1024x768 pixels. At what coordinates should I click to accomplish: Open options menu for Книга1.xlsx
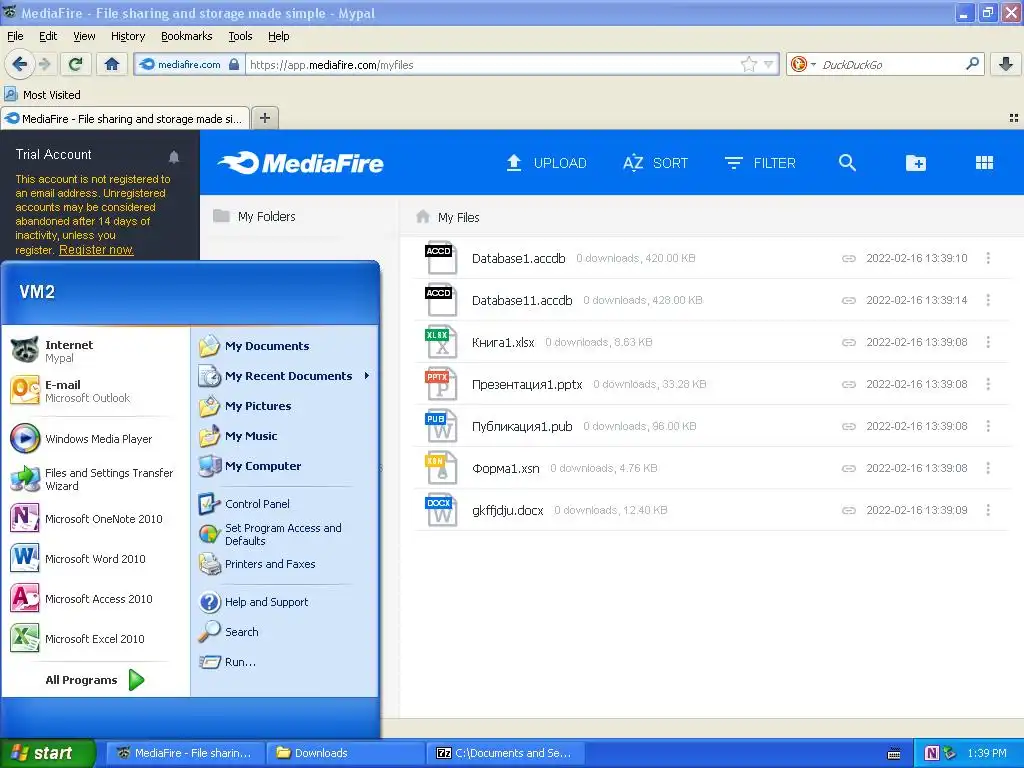tap(988, 342)
